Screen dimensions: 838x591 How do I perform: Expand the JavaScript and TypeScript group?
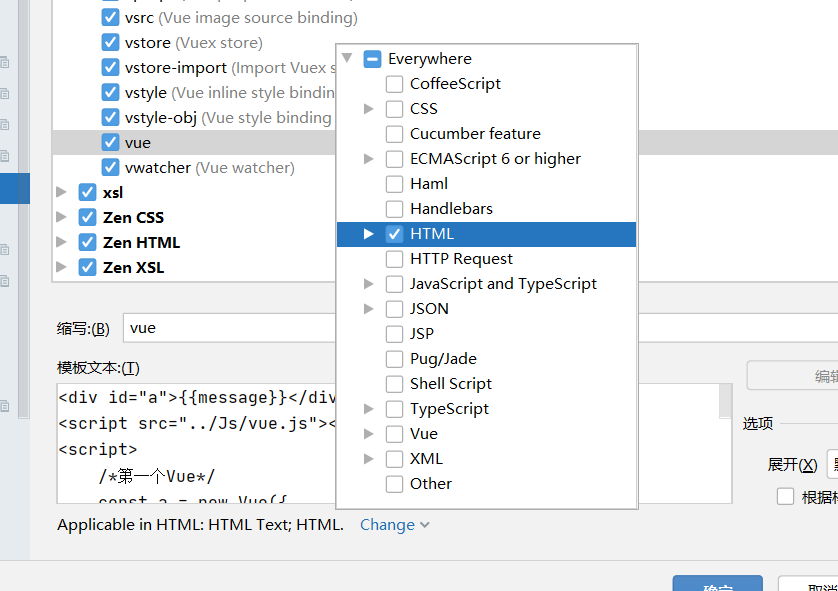click(369, 284)
